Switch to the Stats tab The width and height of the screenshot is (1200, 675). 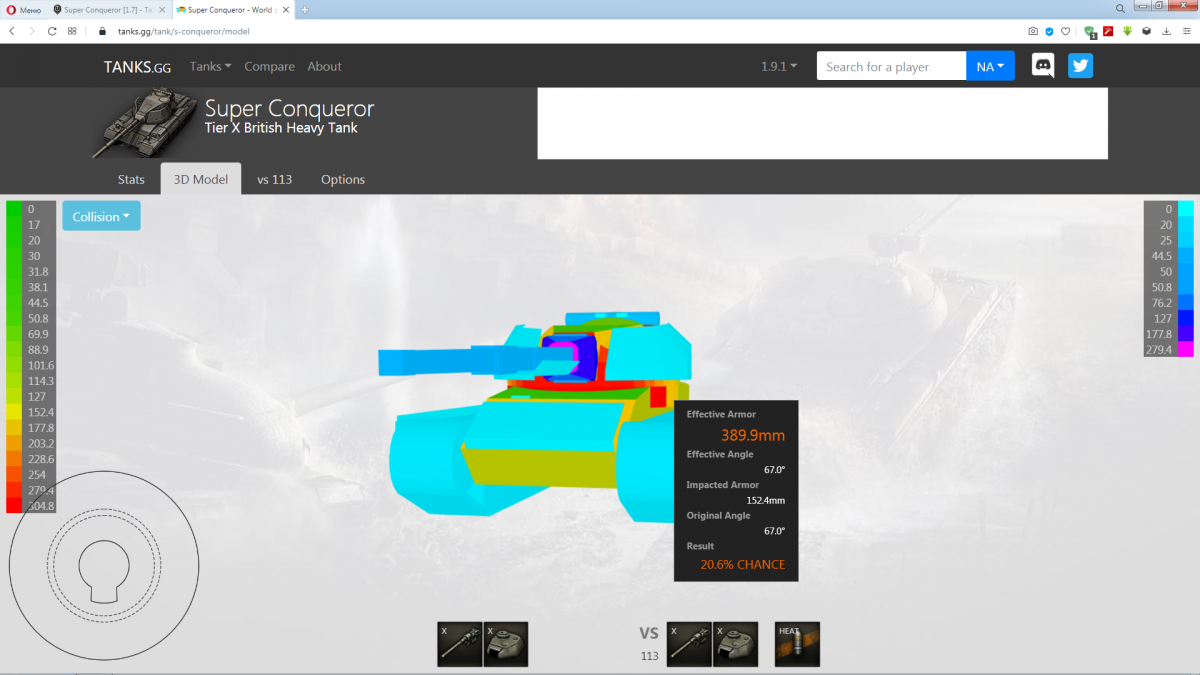(x=131, y=179)
